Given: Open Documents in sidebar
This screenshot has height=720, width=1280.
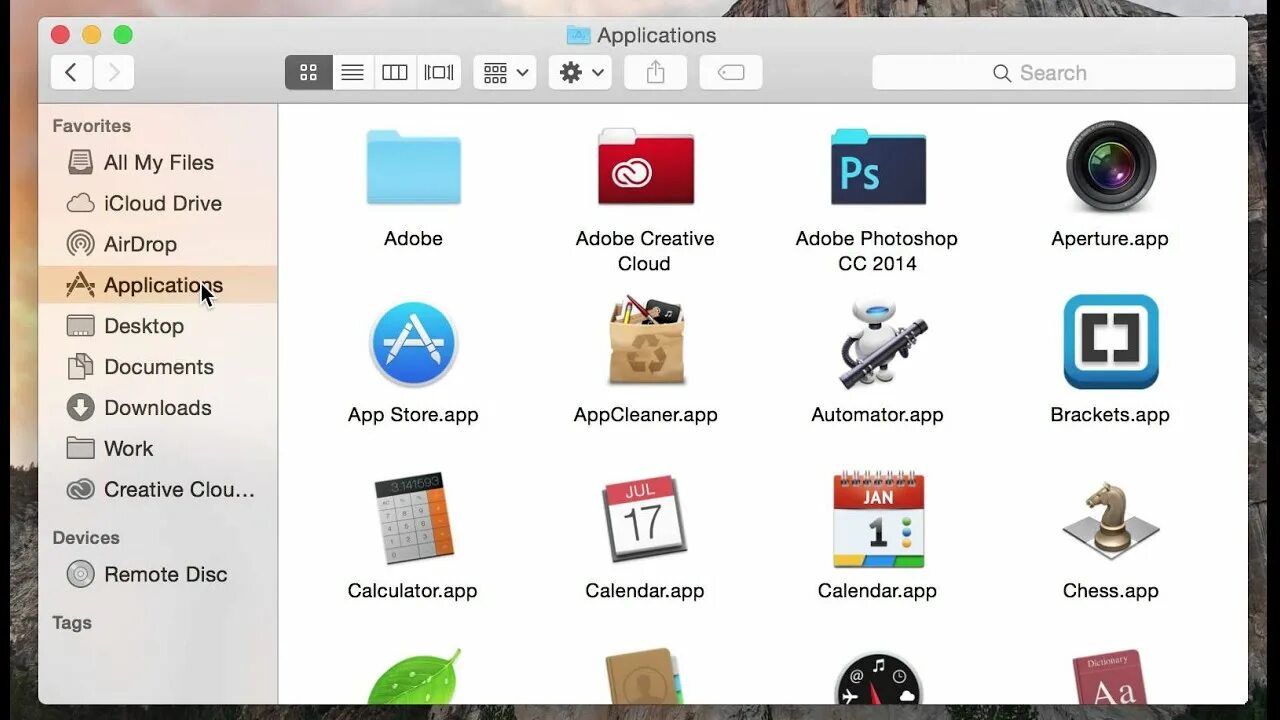Looking at the screenshot, I should (158, 367).
